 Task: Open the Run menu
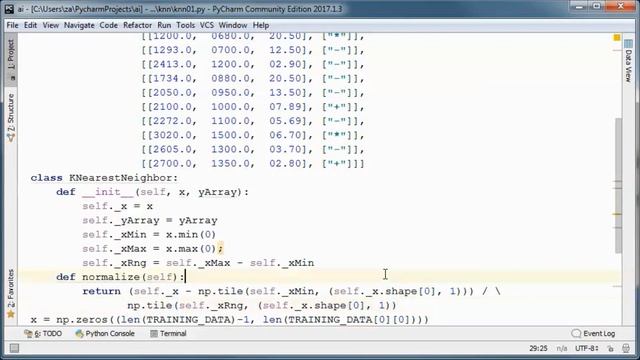164,25
